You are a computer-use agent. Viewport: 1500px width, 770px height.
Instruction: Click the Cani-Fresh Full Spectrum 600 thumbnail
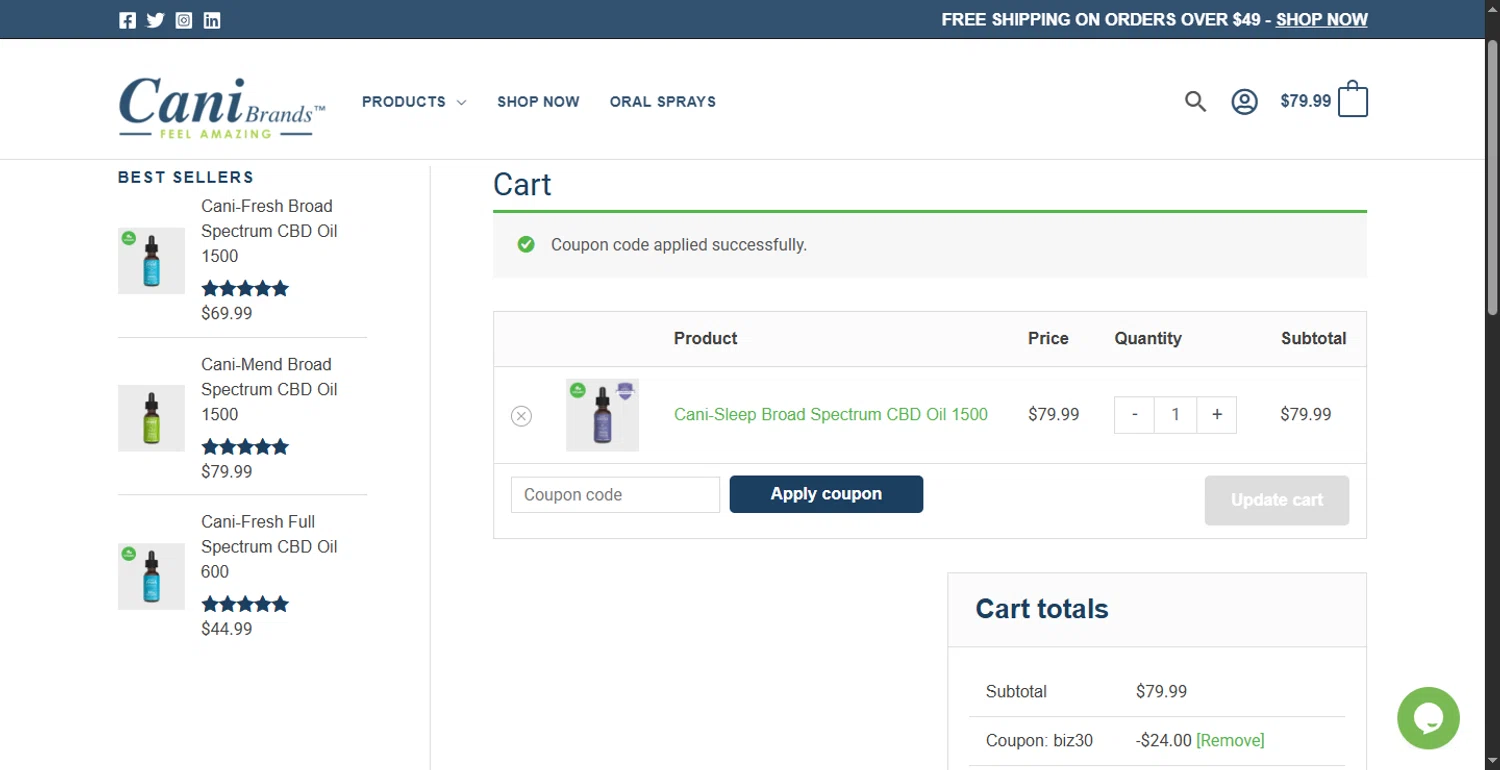pos(151,576)
